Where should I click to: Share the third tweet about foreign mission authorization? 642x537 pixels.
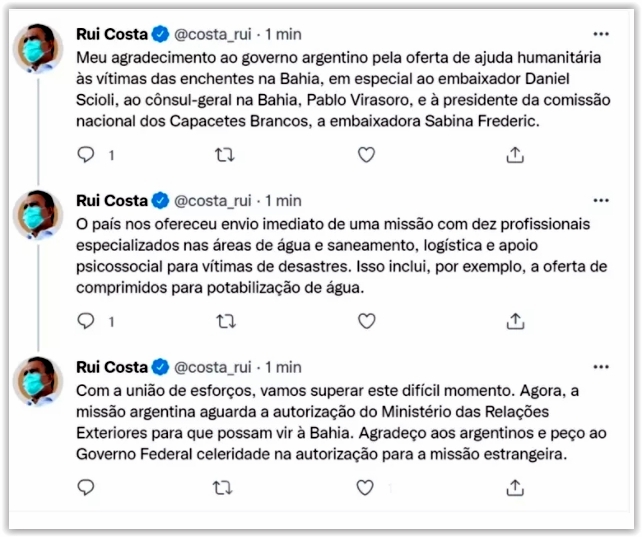tap(515, 487)
